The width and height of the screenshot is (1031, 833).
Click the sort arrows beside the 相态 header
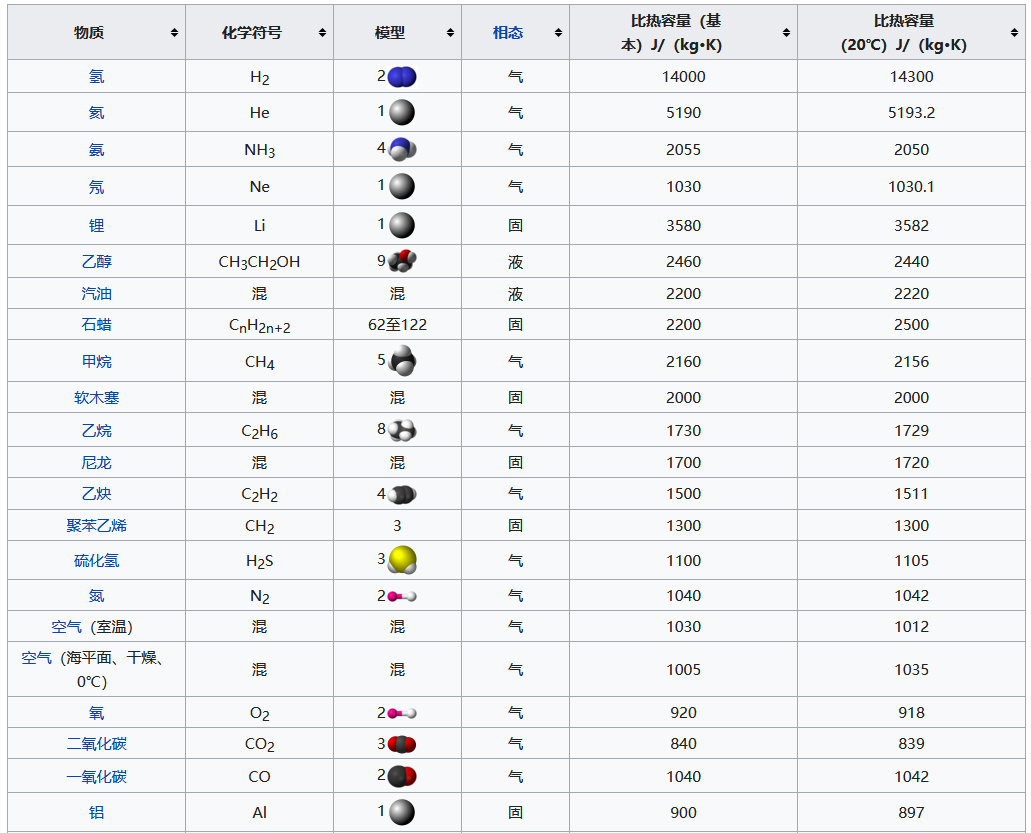coord(558,32)
